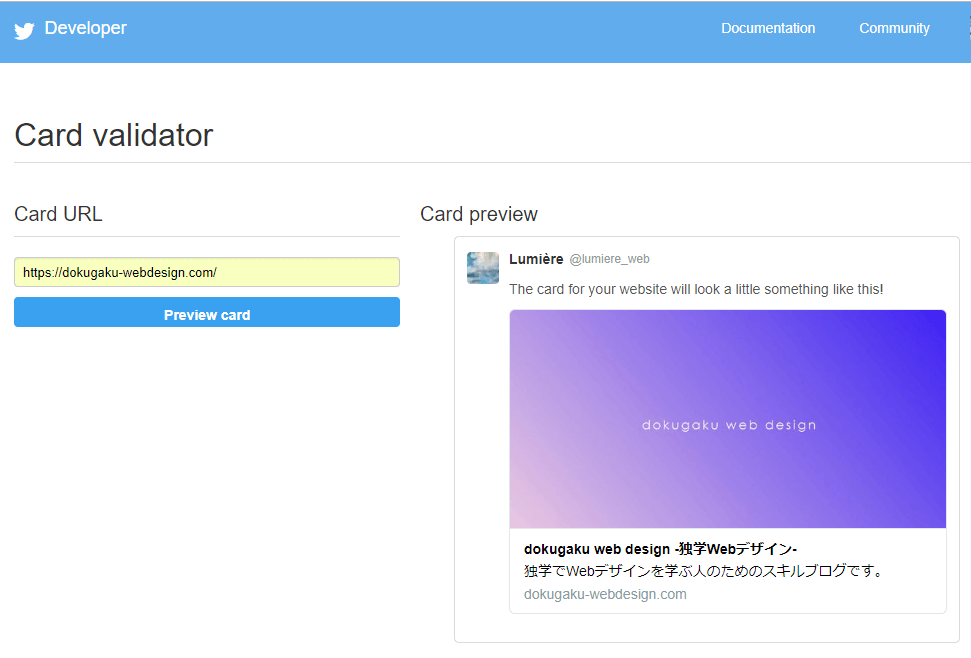
Task: Click the Card URL input field
Action: tap(207, 272)
